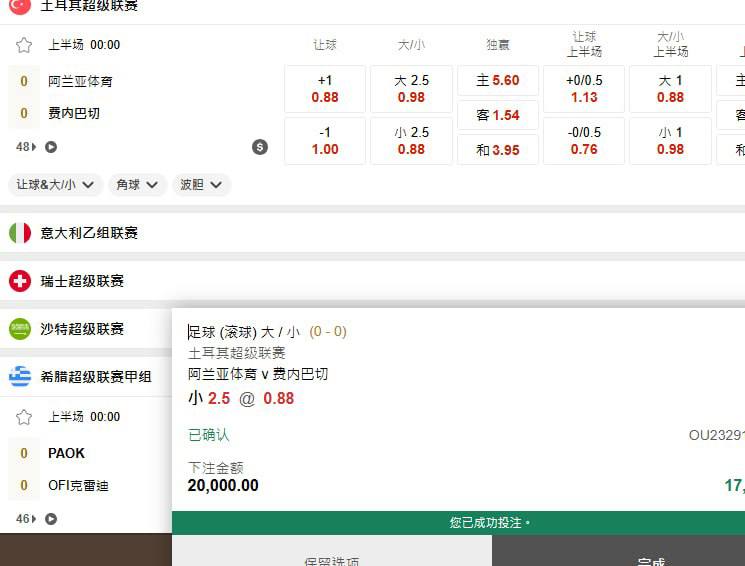The width and height of the screenshot is (745, 566).
Task: Click live stream play icon for PAOK match
Action: (x=51, y=519)
